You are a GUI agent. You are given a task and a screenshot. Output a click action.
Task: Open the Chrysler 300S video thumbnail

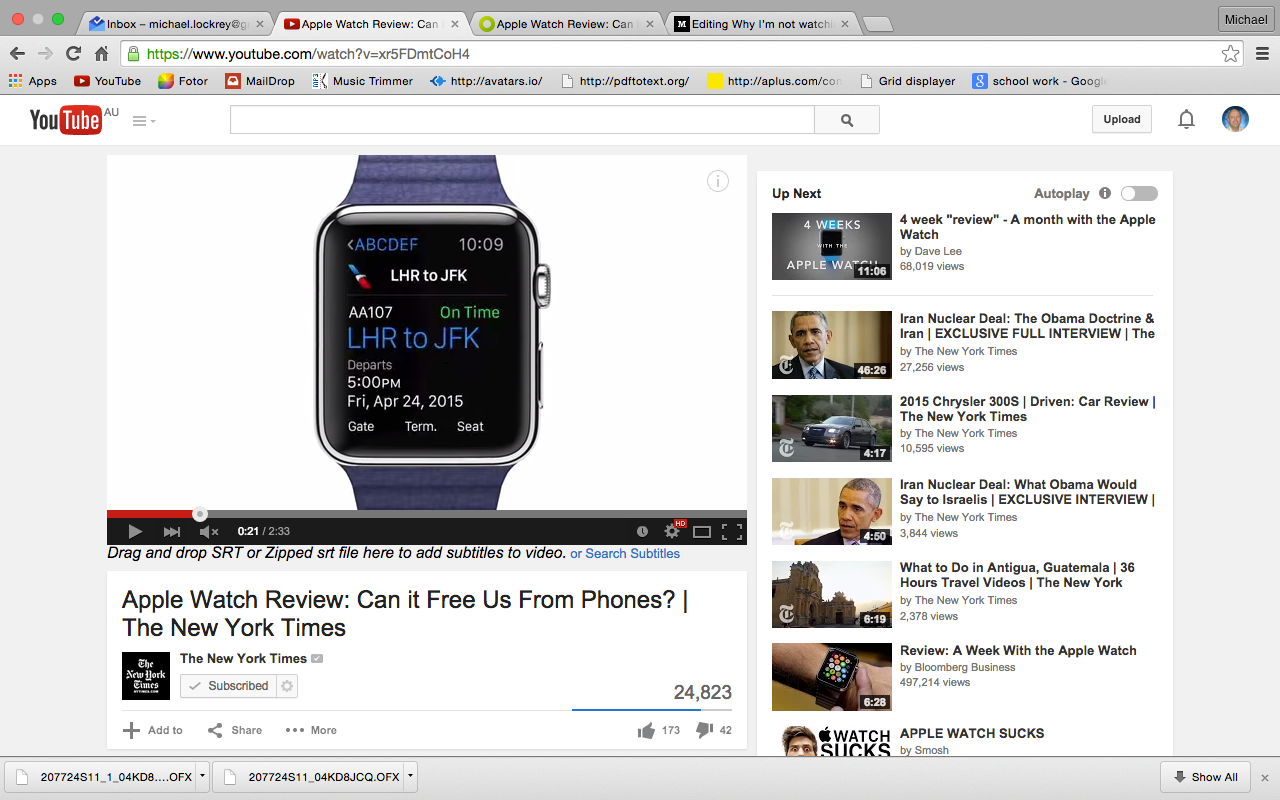point(832,428)
